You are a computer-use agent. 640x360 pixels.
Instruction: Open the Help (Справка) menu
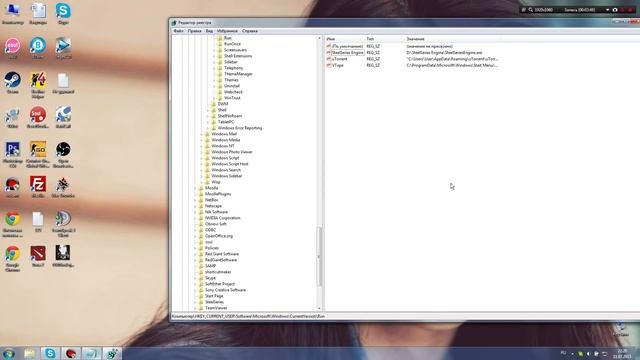250,31
